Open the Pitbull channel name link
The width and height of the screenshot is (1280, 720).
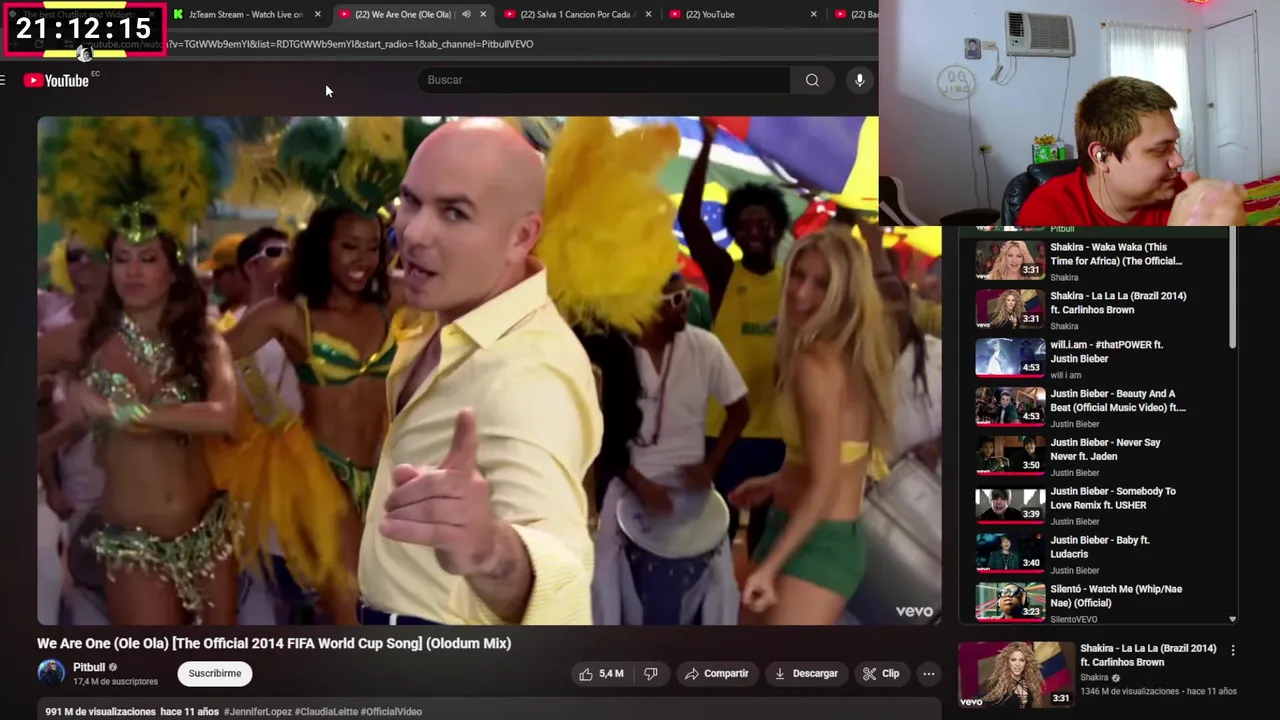89,667
